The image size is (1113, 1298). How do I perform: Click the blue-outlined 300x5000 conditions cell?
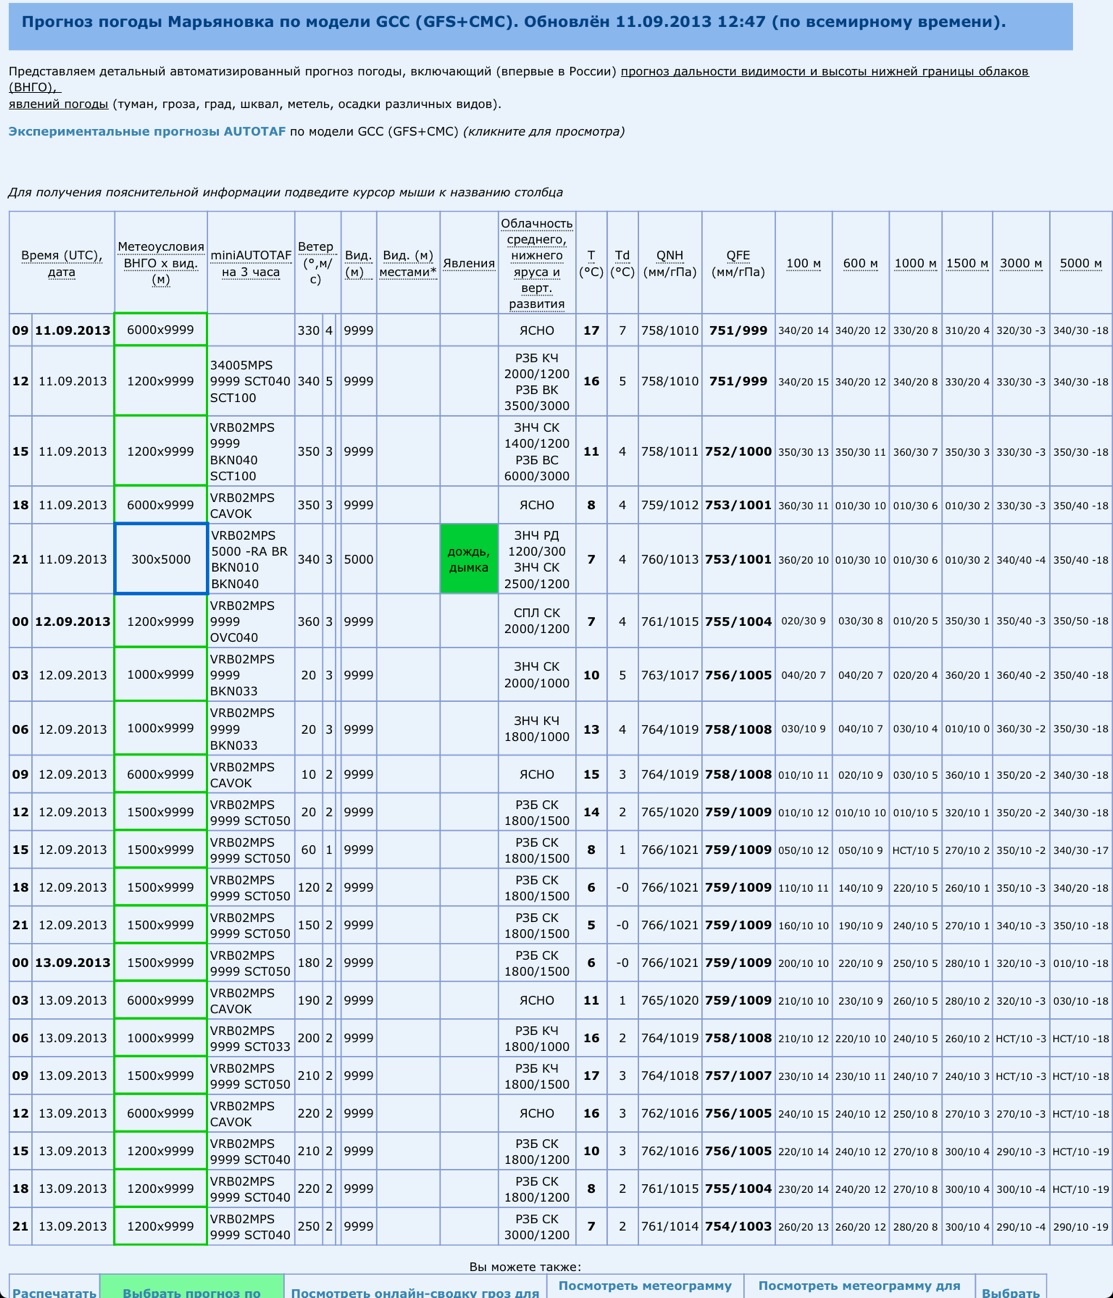161,559
